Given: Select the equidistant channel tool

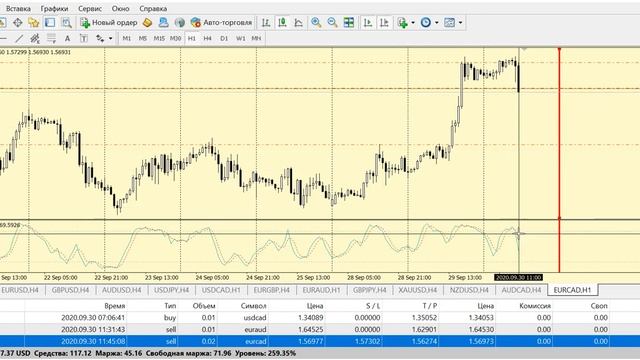Looking at the screenshot, I should click(x=35, y=38).
